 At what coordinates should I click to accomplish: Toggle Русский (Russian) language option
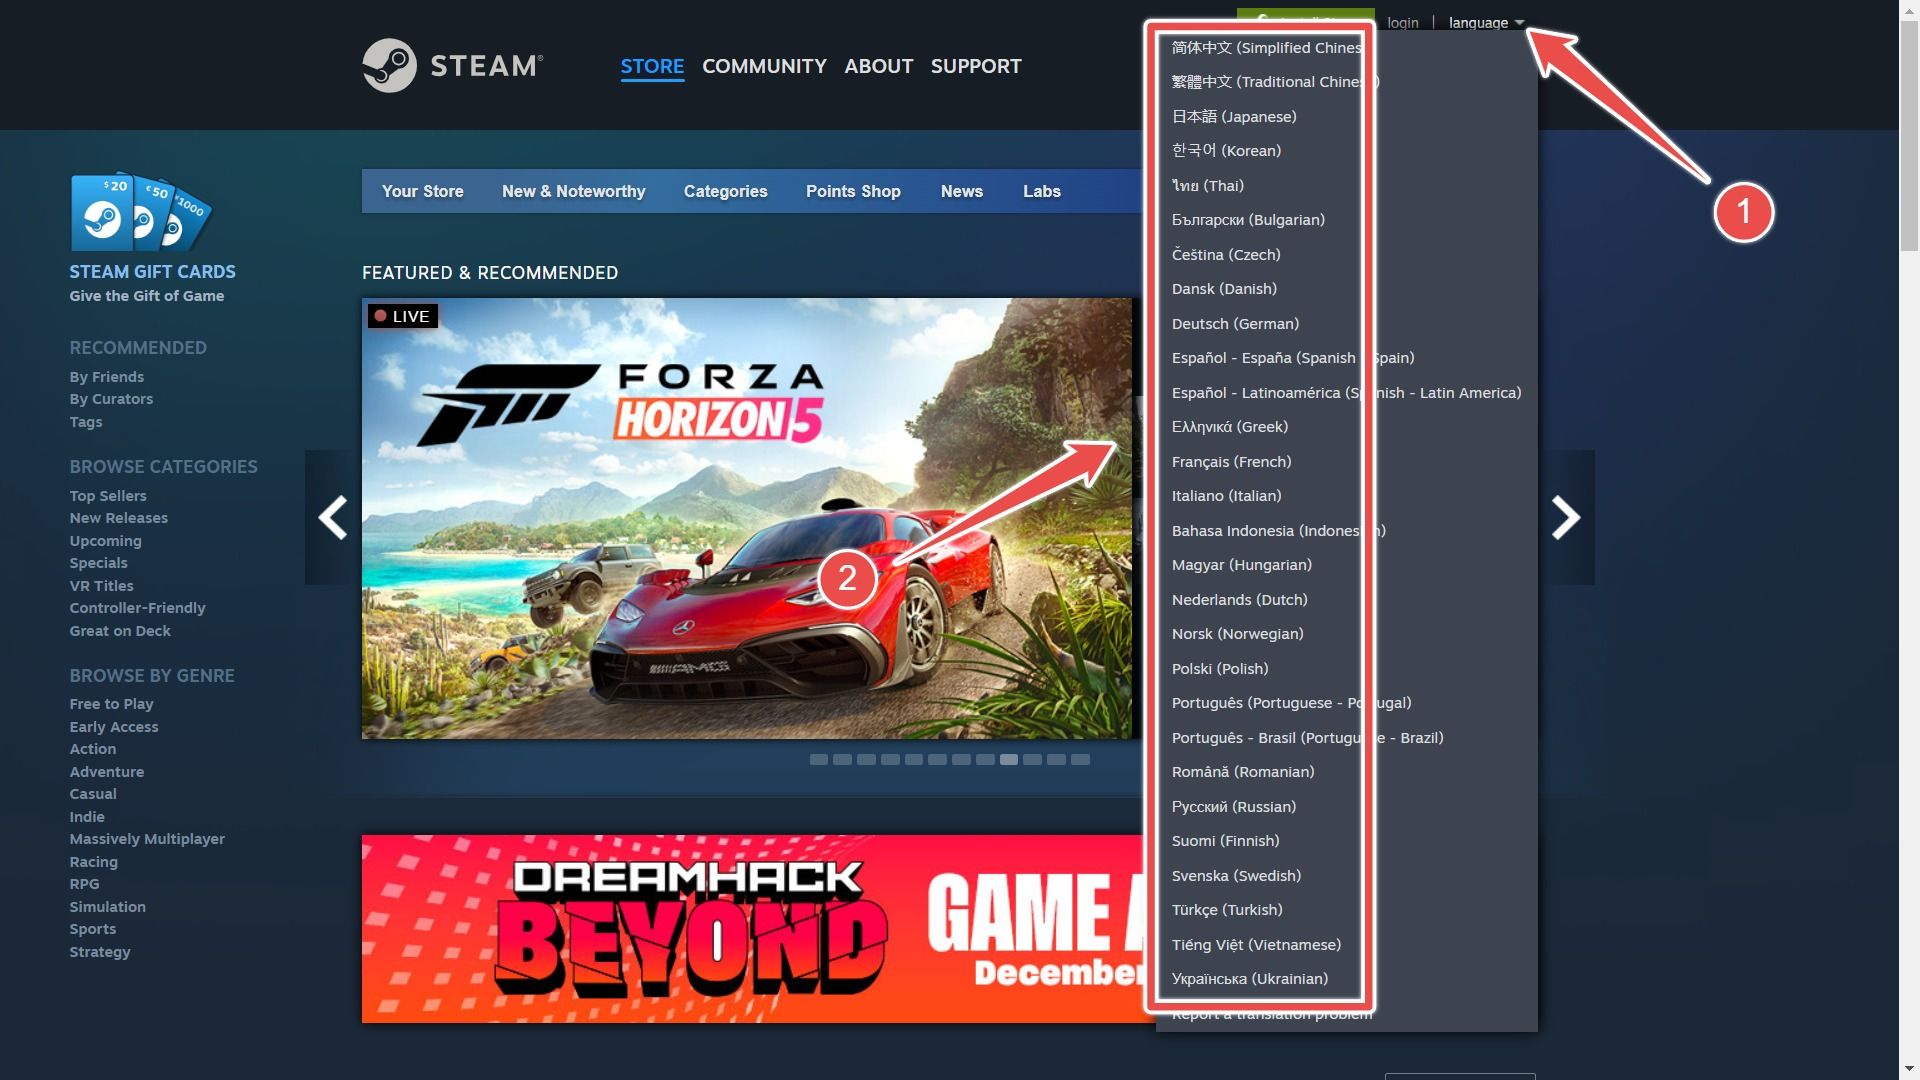[x=1232, y=806]
